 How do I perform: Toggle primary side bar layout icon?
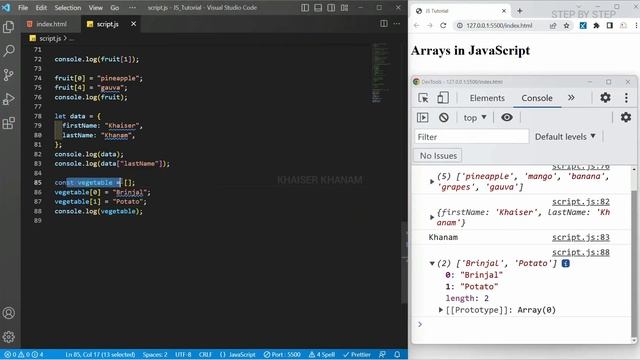pos(305,8)
